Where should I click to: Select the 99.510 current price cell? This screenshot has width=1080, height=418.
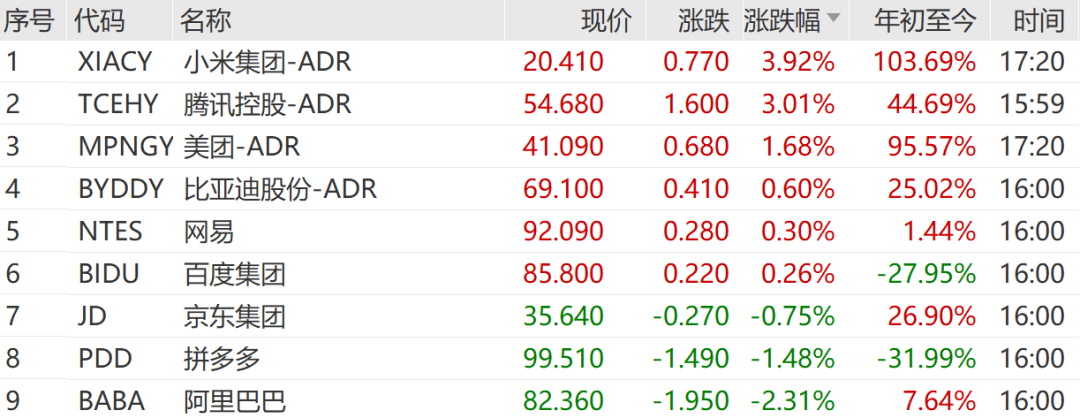tap(563, 359)
